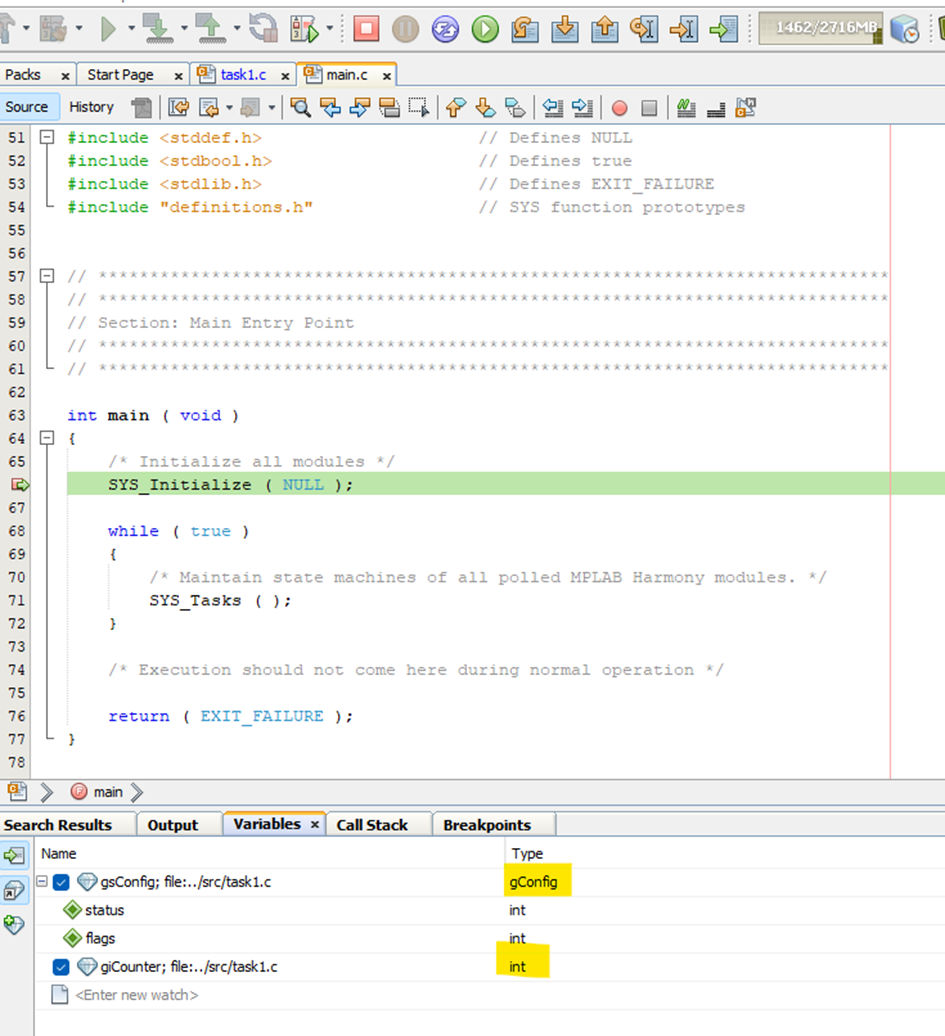945x1036 pixels.
Task: Select the flags member row
Action: [490, 938]
